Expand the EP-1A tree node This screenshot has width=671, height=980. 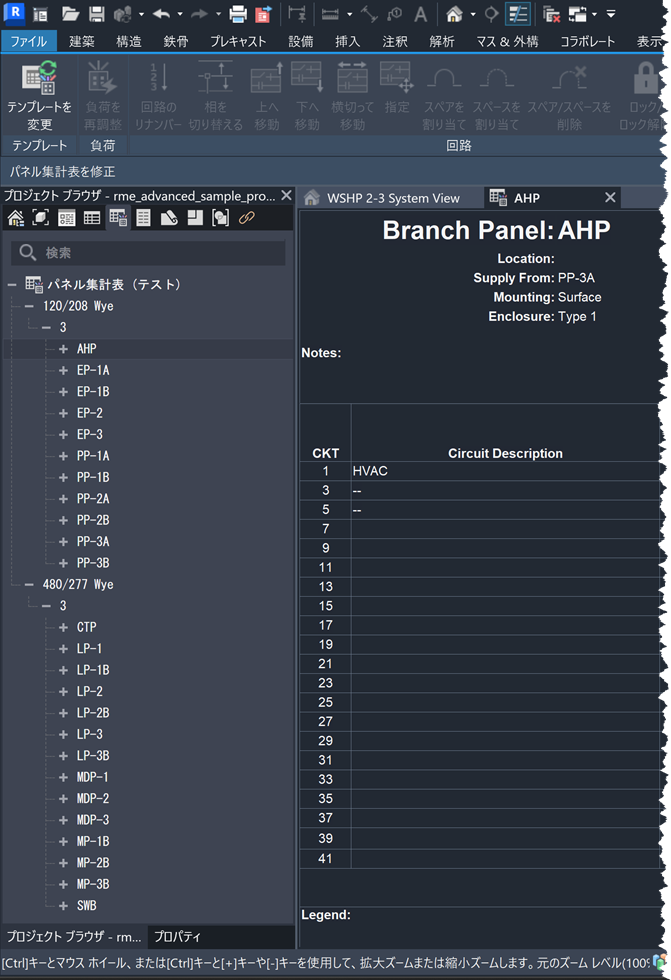click(x=63, y=371)
